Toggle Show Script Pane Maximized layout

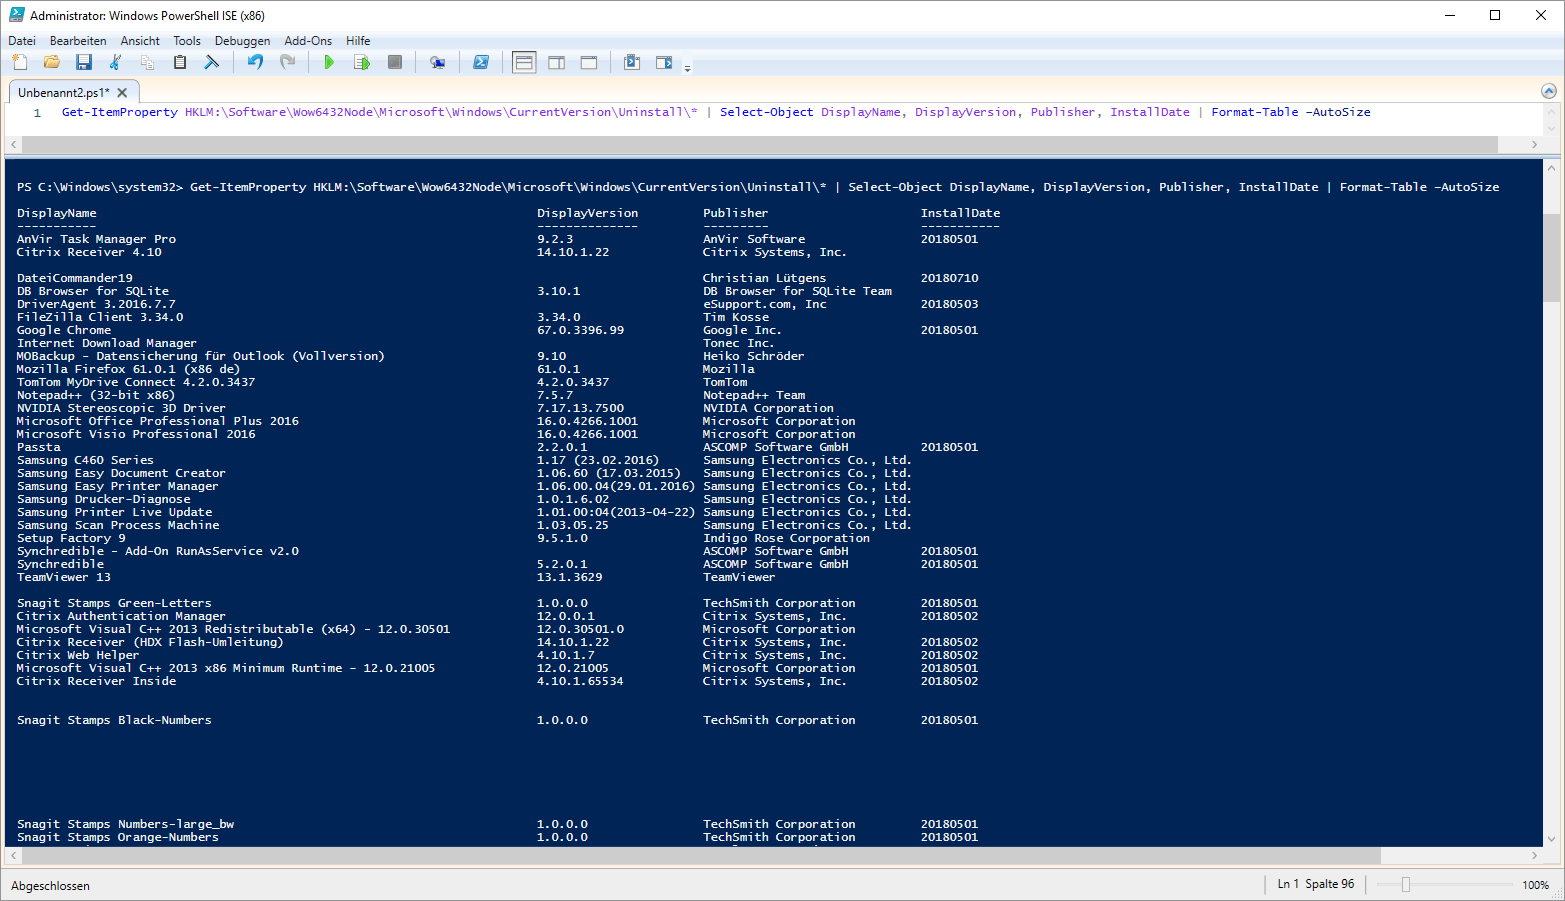click(589, 62)
